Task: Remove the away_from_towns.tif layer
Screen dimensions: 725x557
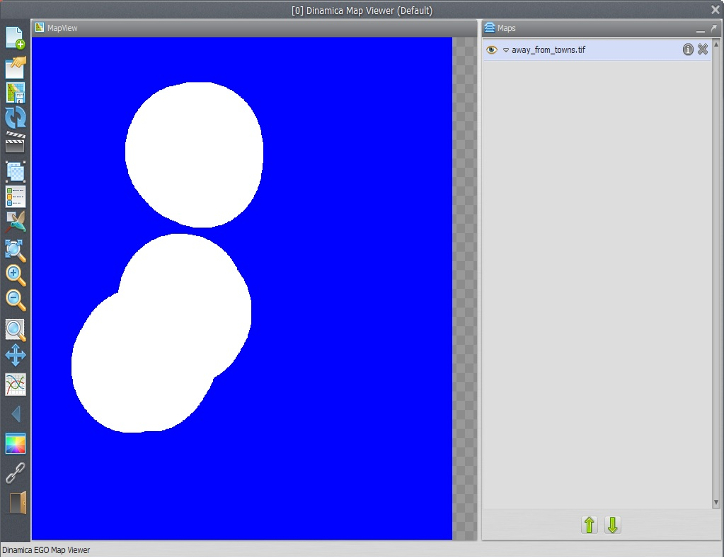Action: (703, 49)
